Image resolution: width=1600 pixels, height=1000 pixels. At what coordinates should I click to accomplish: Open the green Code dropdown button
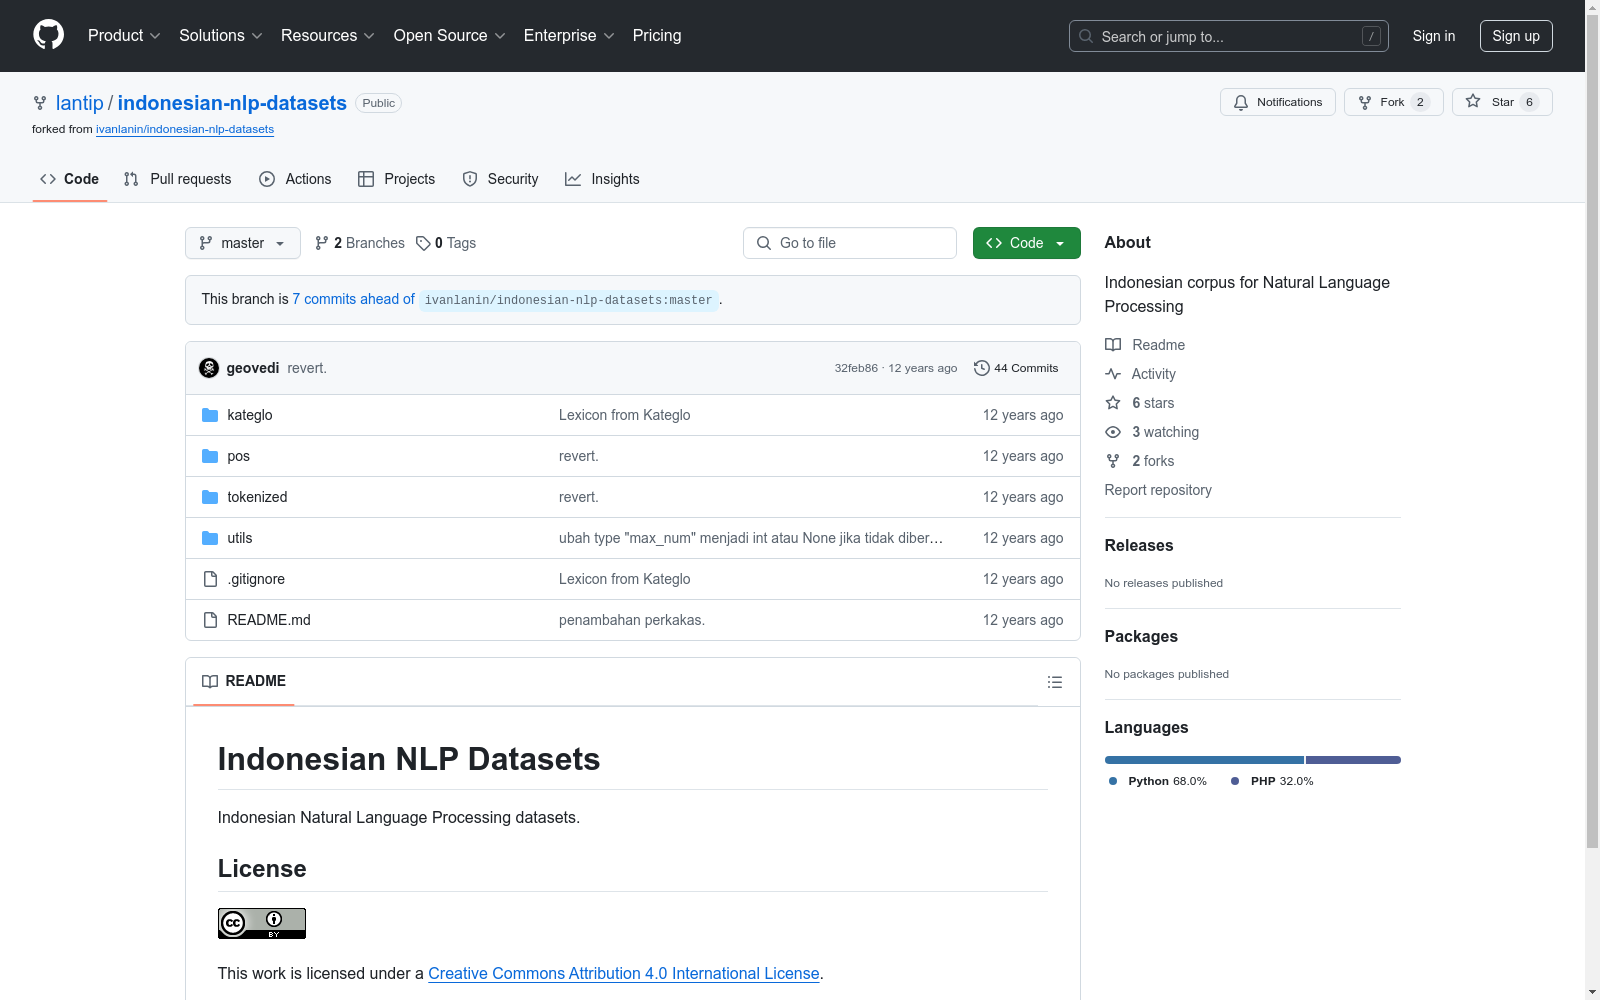(x=1026, y=243)
